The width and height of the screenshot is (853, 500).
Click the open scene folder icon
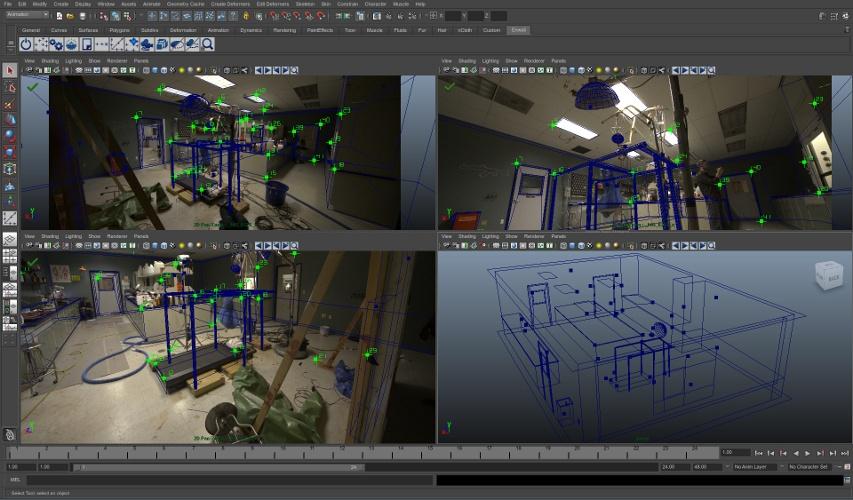click(x=71, y=16)
